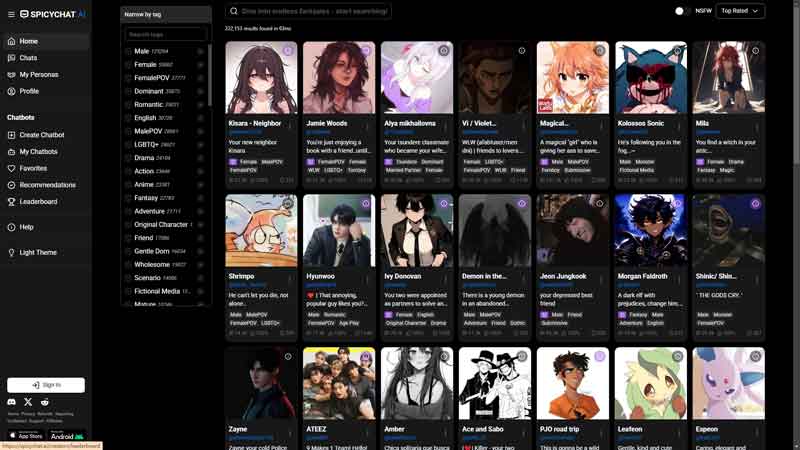Click info badge on PJO road trip card image
This screenshot has width=800, height=450.
coord(599,357)
